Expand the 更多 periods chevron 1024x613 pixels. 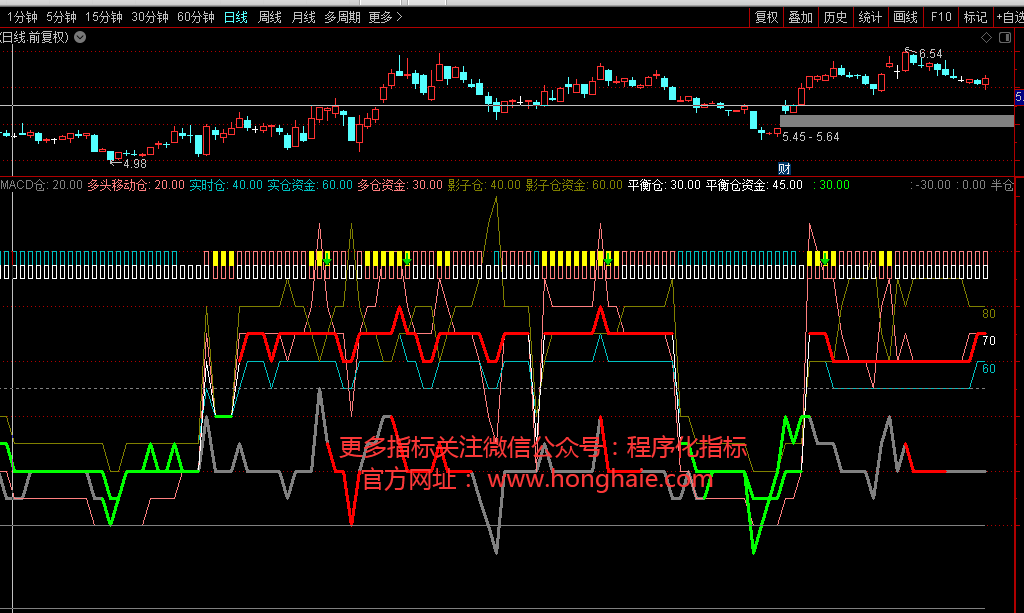(386, 17)
